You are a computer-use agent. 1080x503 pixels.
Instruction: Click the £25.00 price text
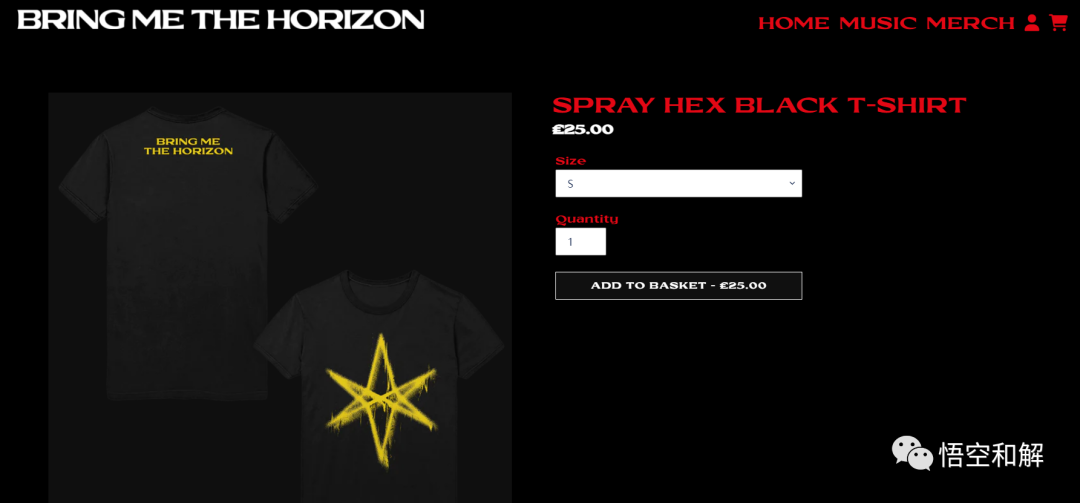coord(583,130)
